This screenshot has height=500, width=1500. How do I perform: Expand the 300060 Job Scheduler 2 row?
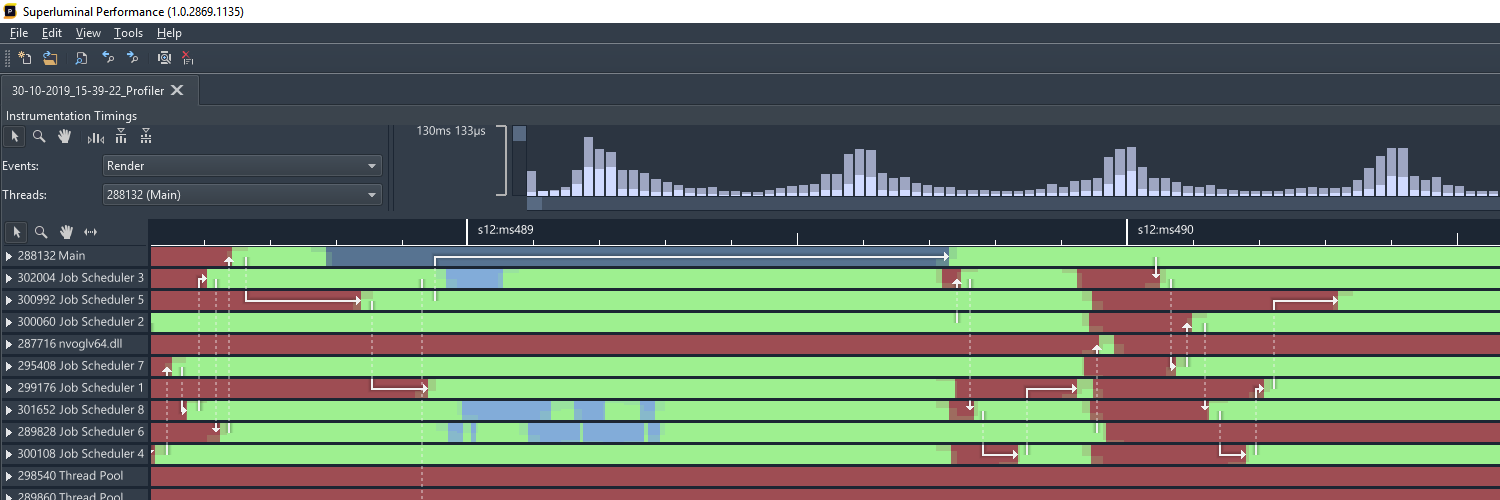[x=9, y=322]
